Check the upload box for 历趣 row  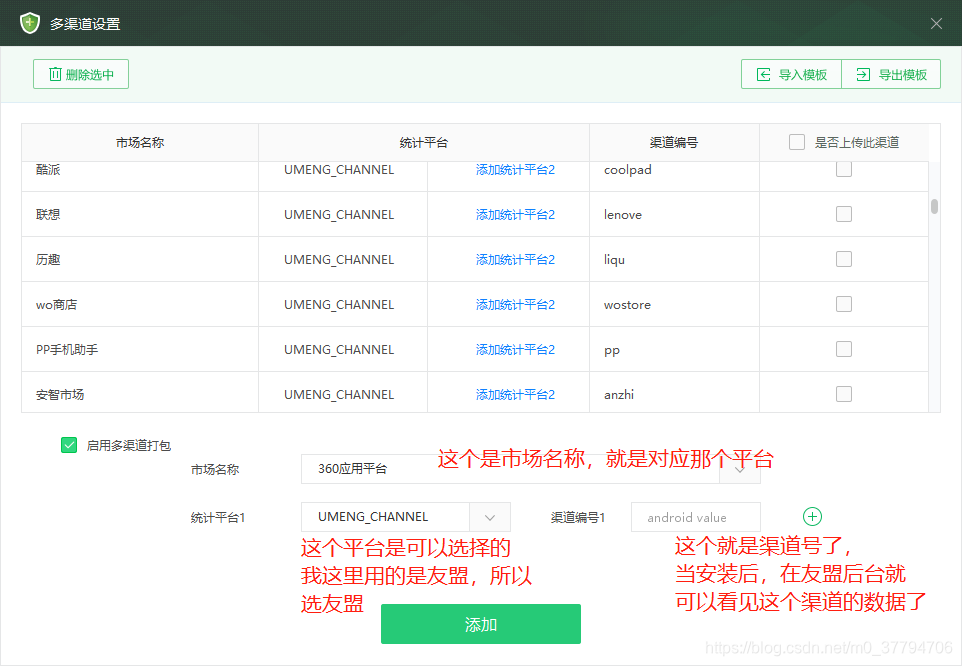844,259
